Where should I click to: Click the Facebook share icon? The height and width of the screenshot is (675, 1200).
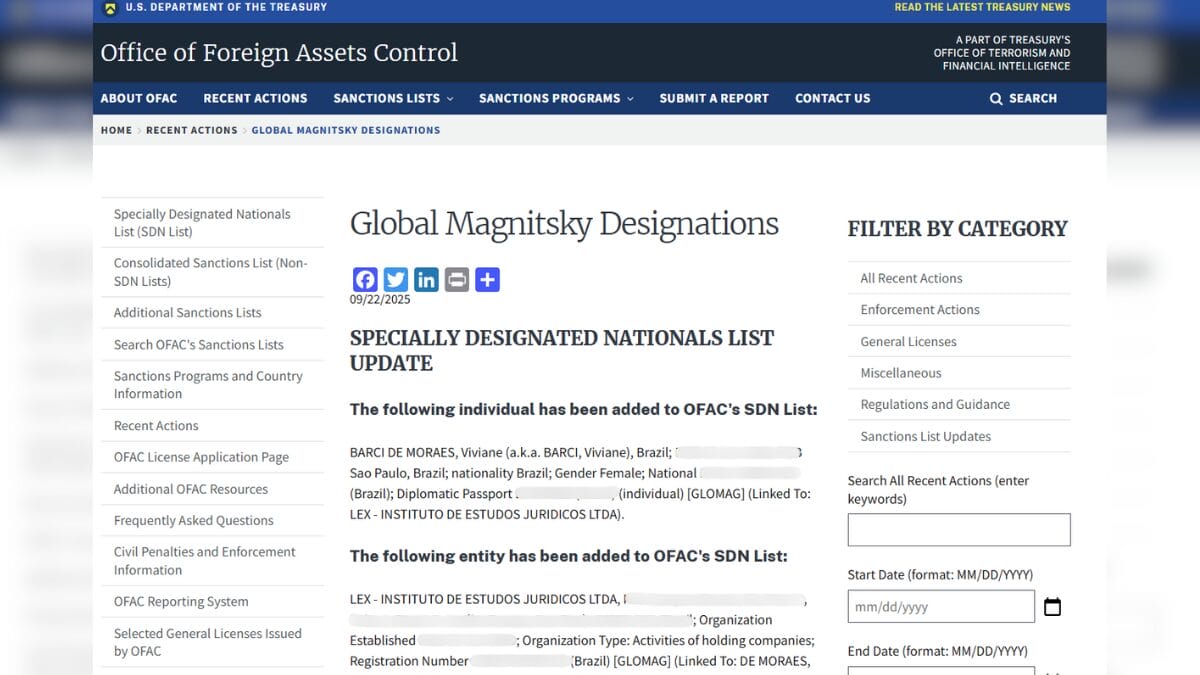(365, 280)
